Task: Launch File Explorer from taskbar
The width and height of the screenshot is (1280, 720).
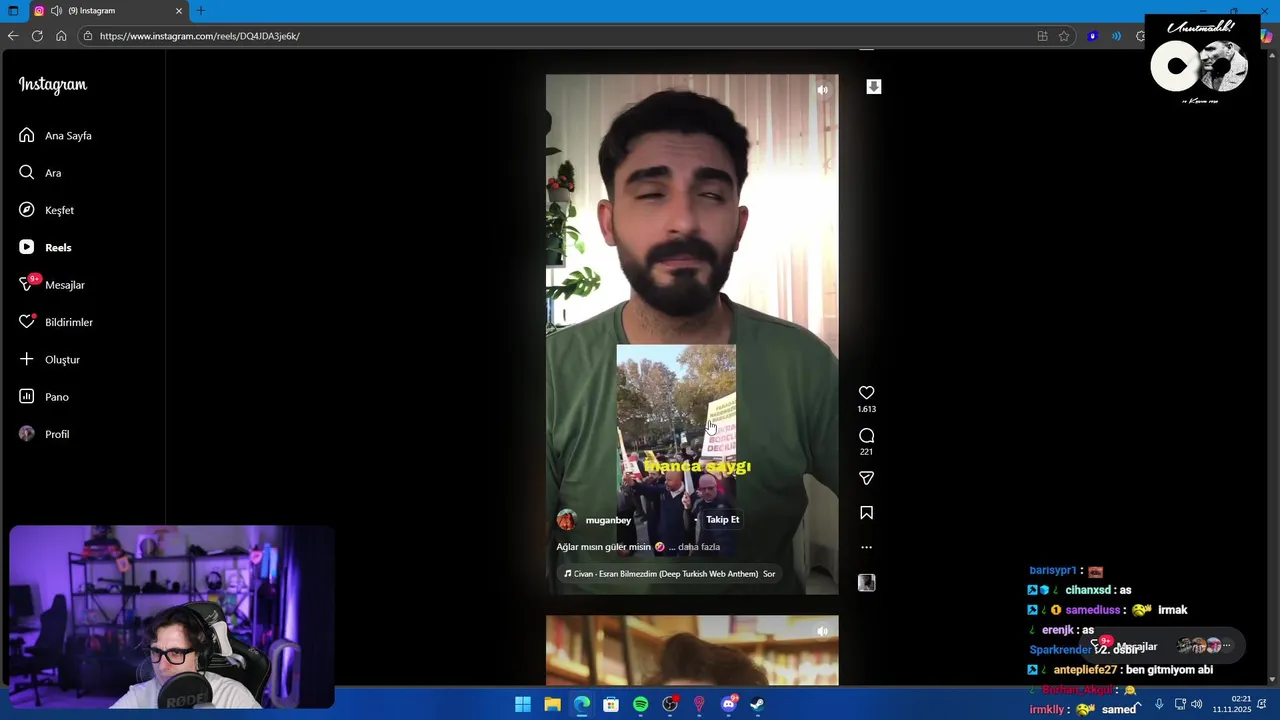Action: (552, 704)
